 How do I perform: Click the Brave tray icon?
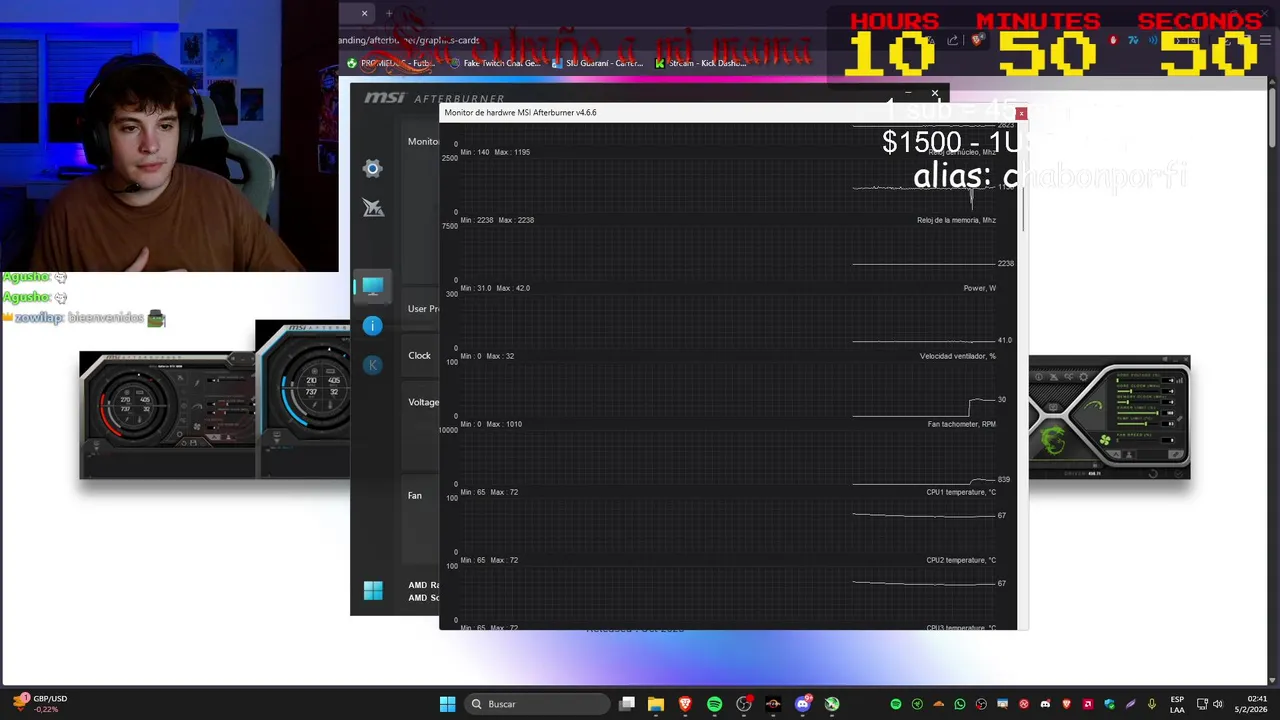tap(1067, 704)
